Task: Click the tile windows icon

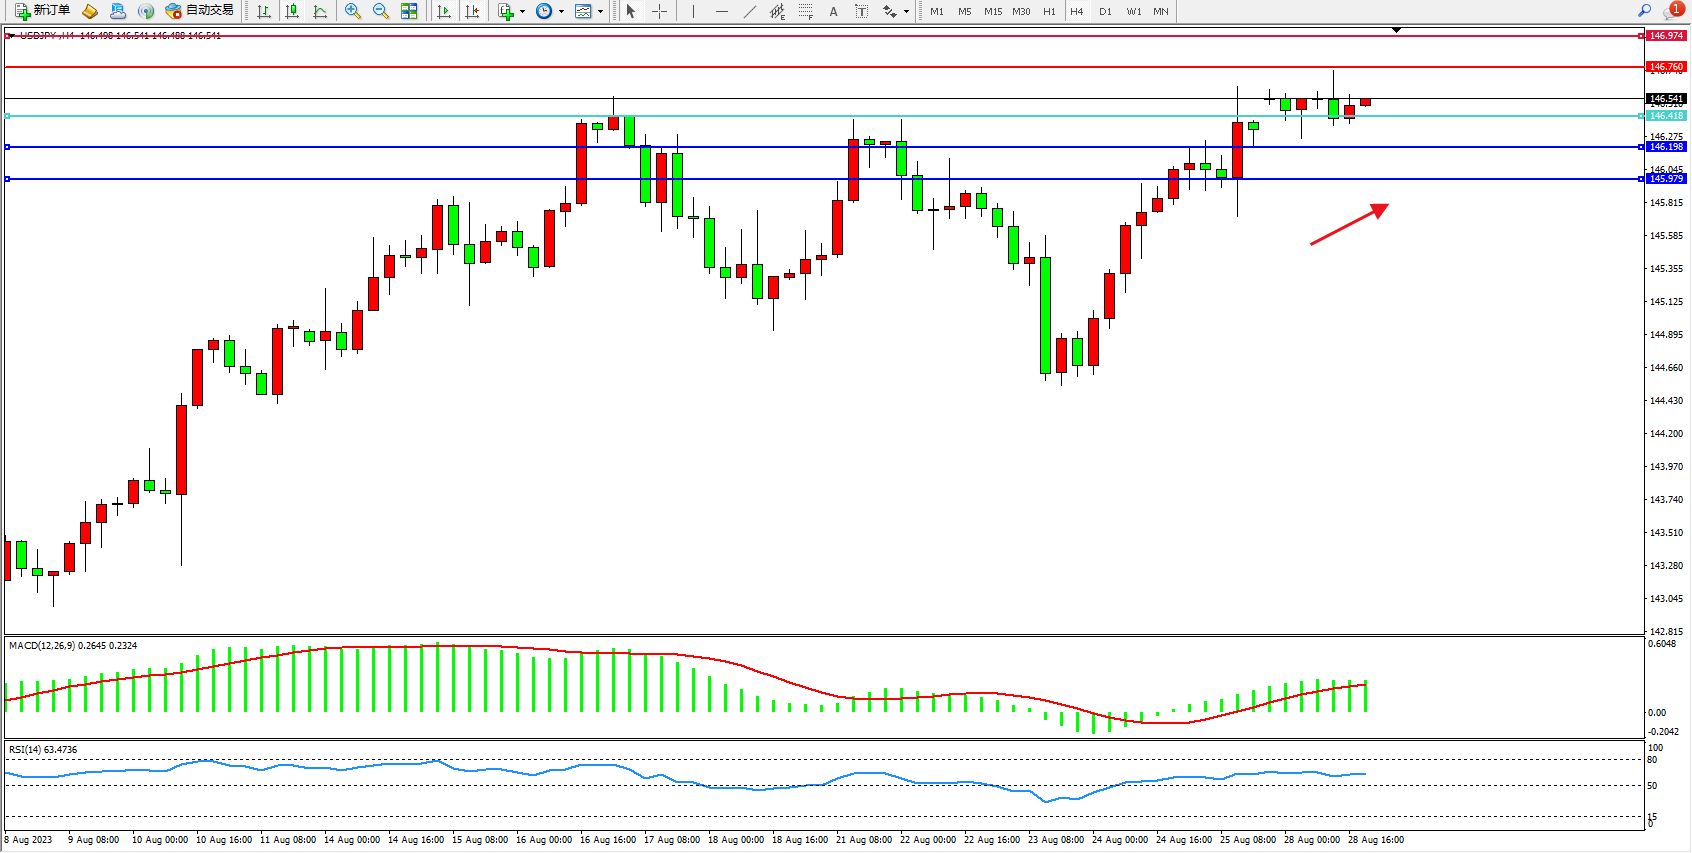Action: pyautogui.click(x=409, y=11)
